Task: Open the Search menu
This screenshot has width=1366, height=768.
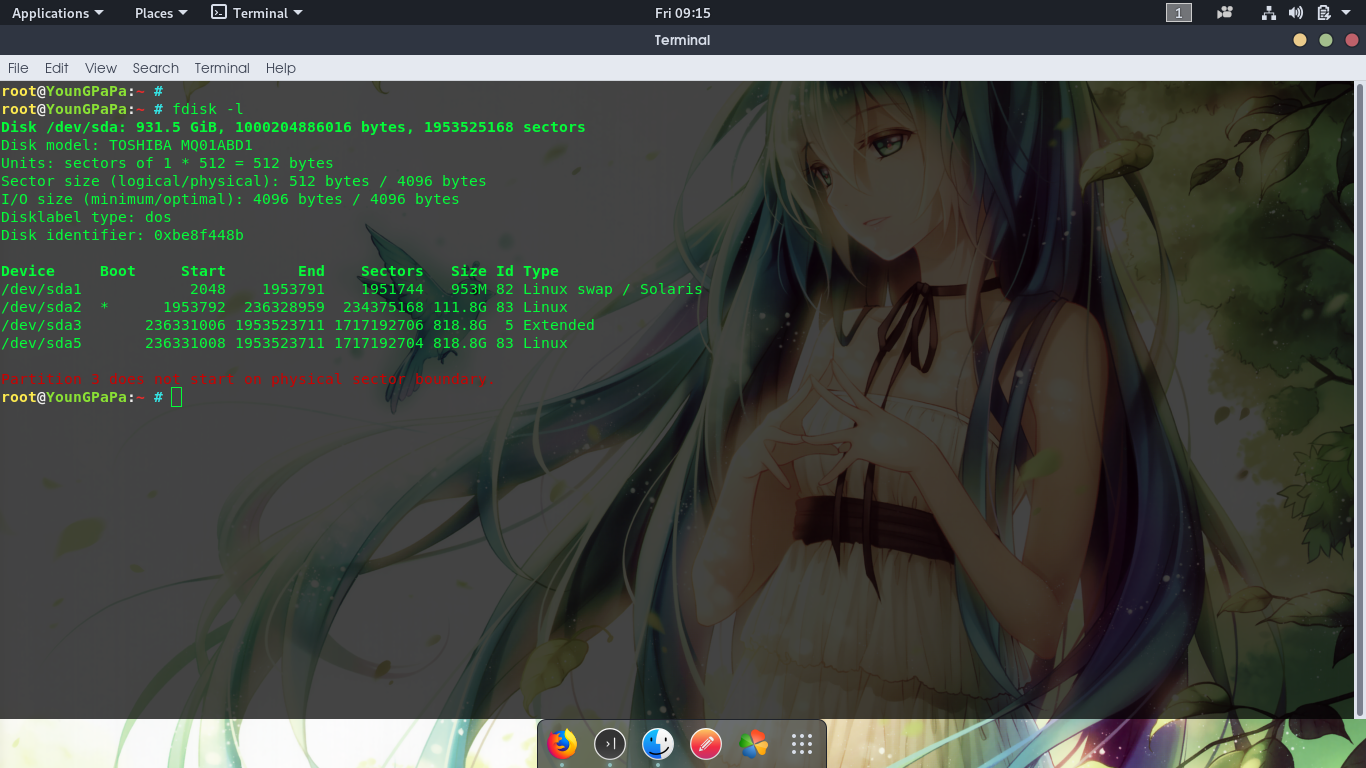Action: [156, 68]
